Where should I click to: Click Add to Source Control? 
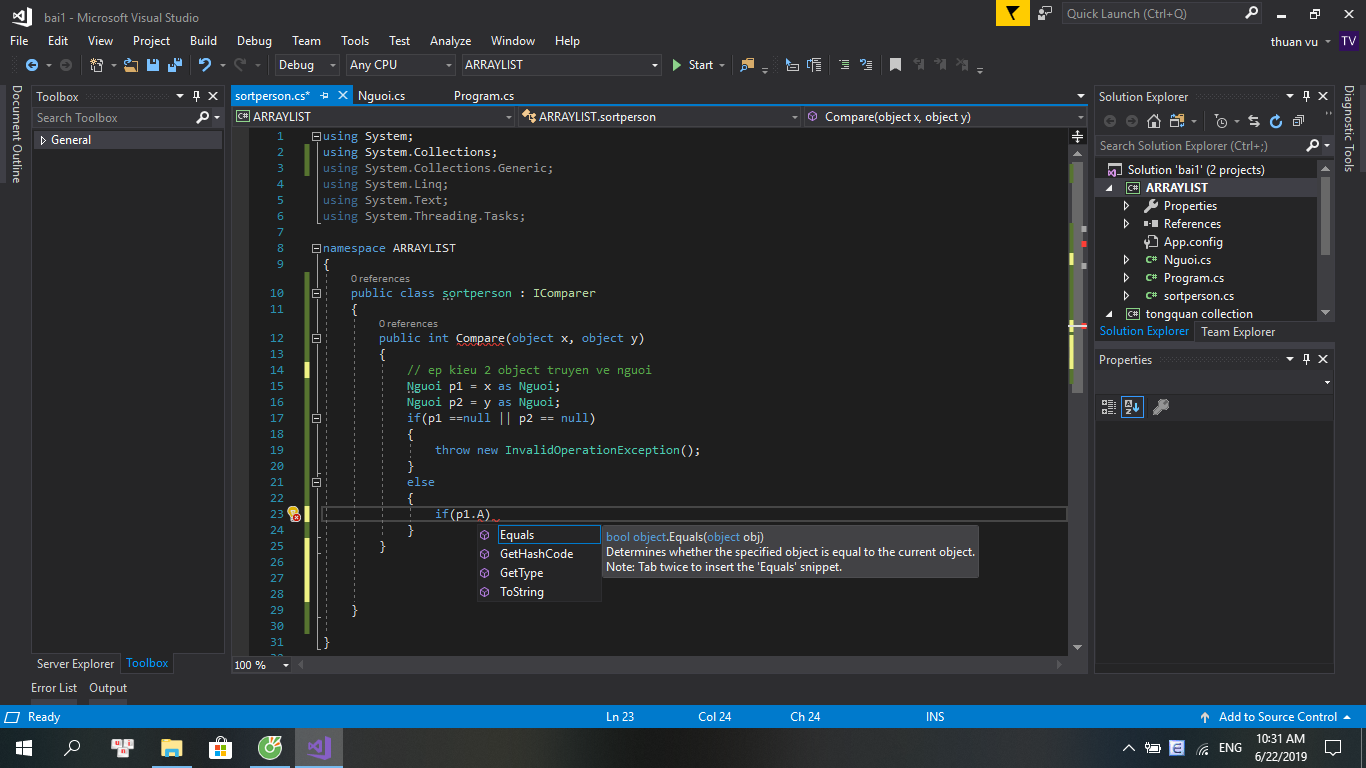coord(1277,717)
